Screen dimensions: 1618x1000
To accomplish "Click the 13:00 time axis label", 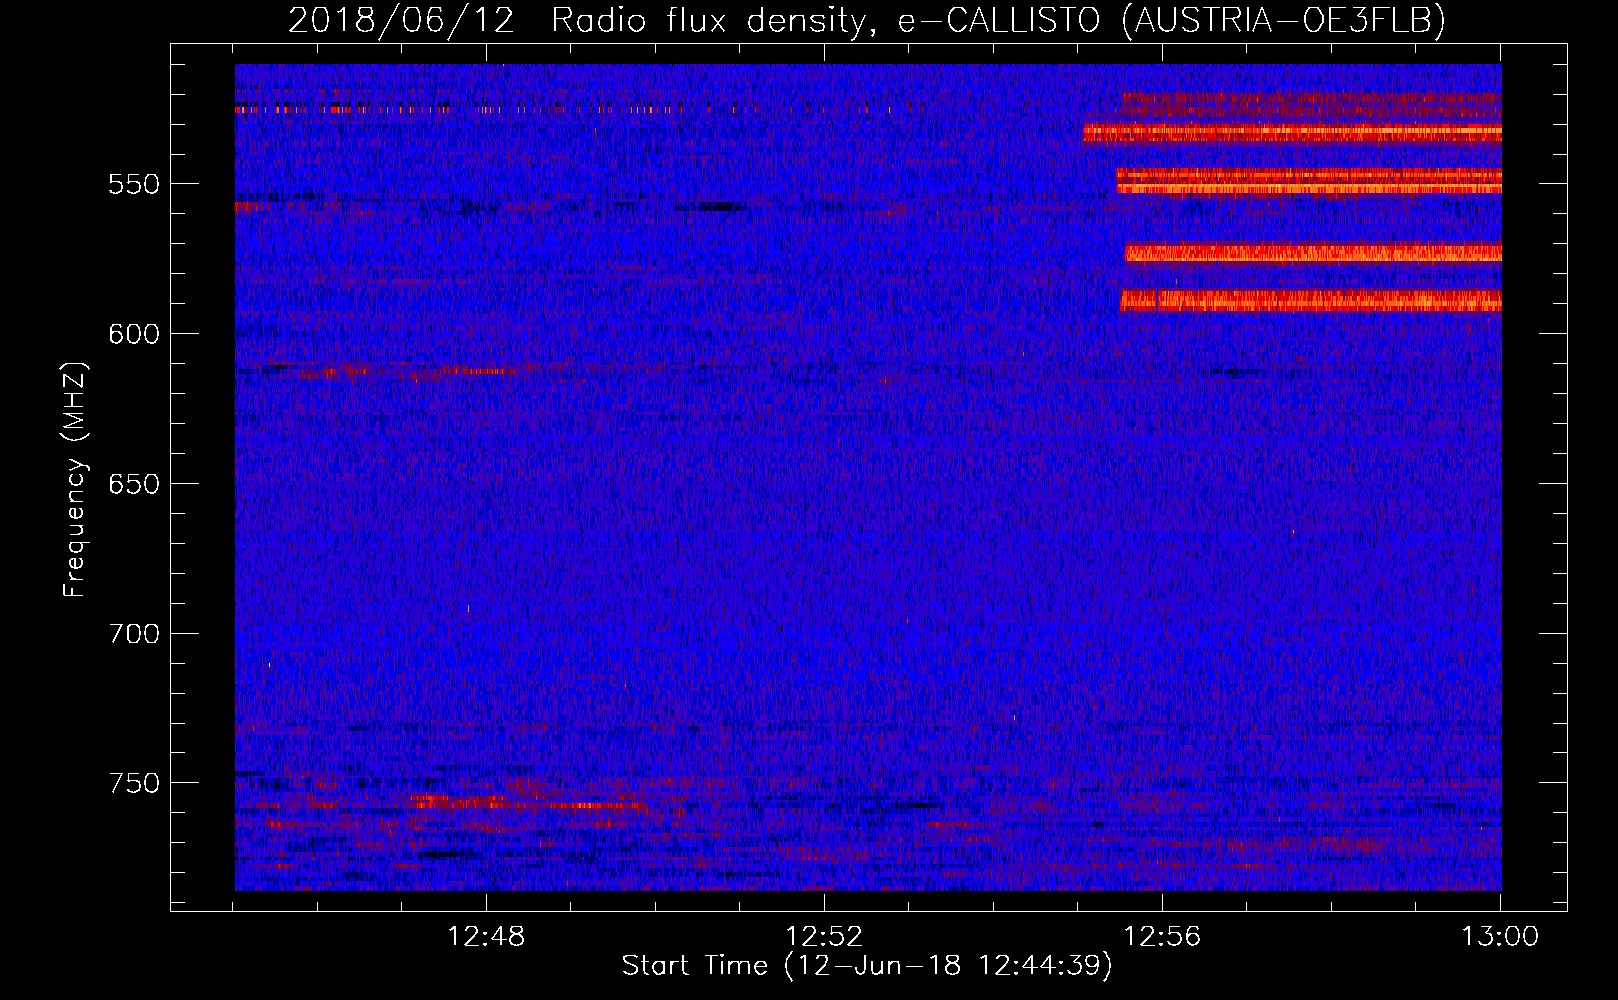I will coord(1500,937).
